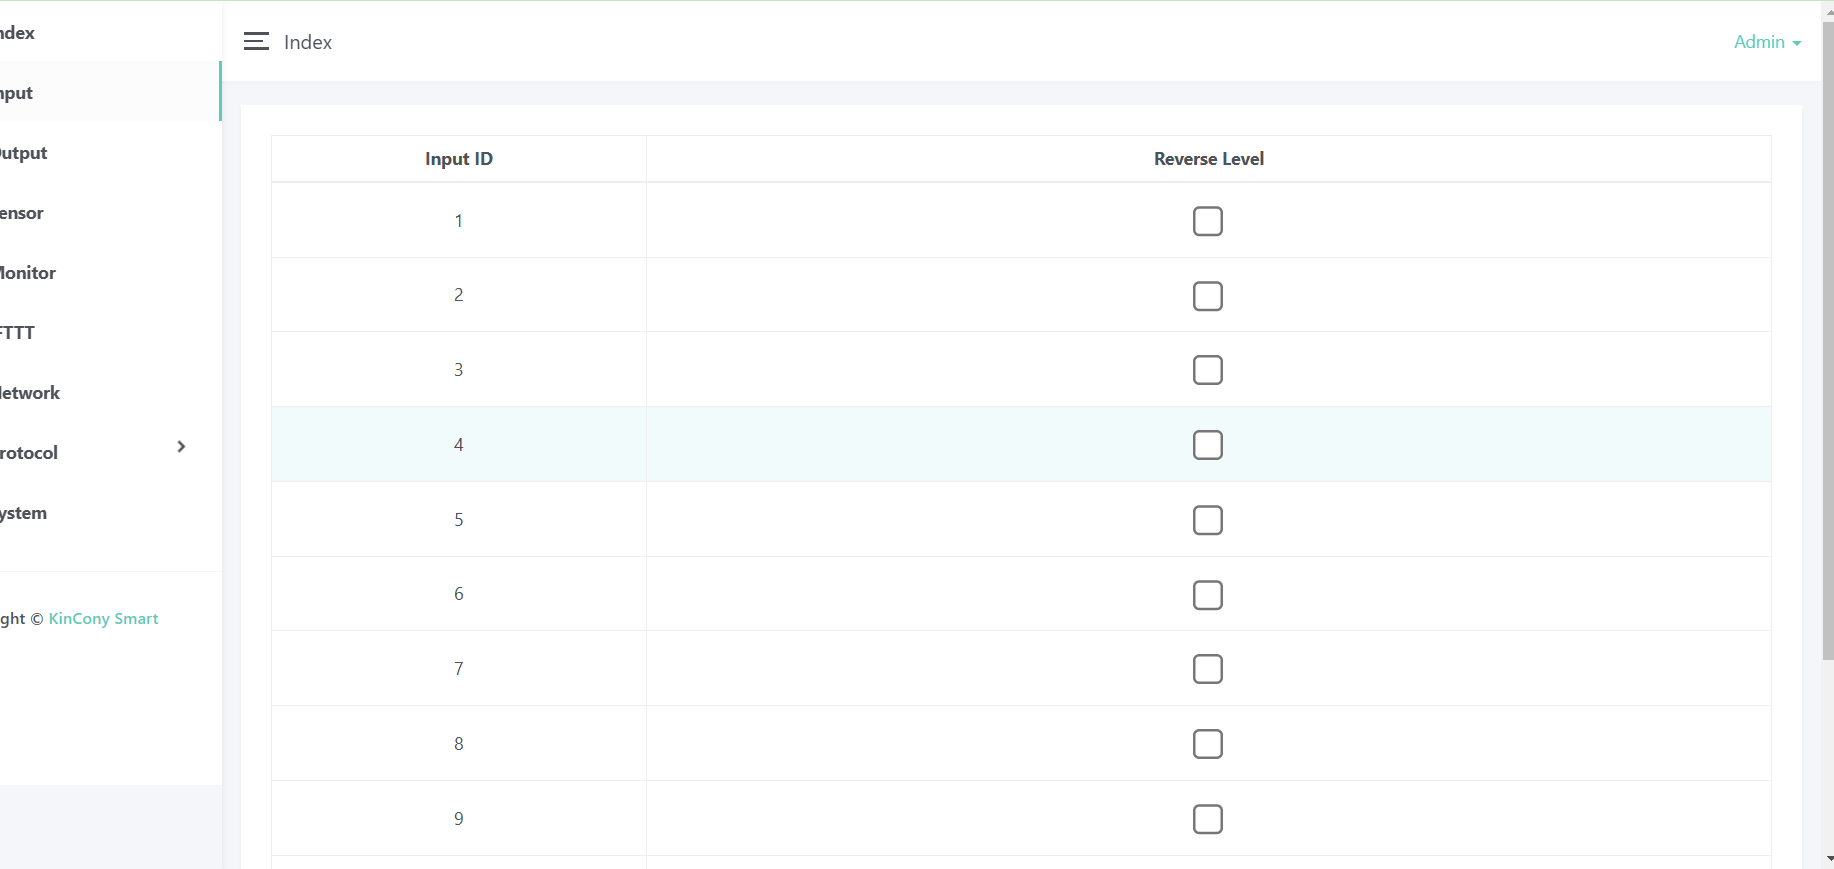Viewport: 1834px width, 869px height.
Task: Go to Sensor in the sidebar
Action: [23, 213]
